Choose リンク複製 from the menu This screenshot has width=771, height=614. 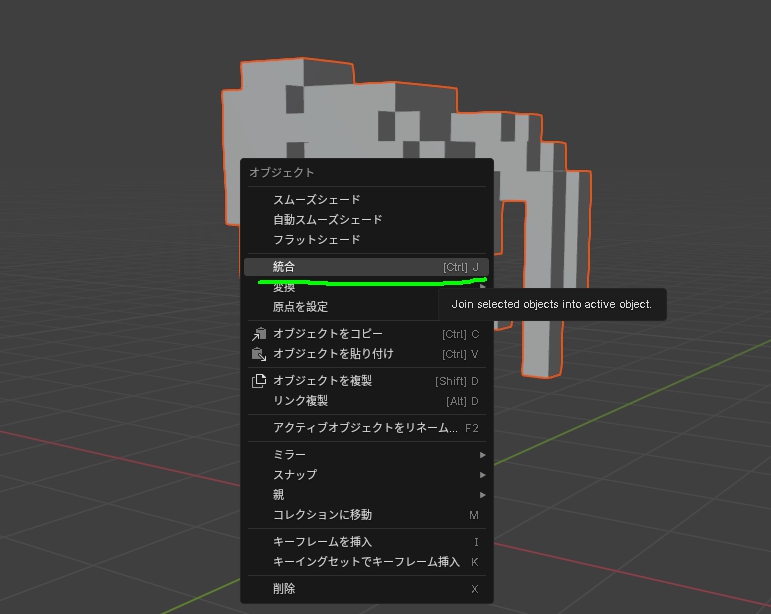pyautogui.click(x=366, y=401)
